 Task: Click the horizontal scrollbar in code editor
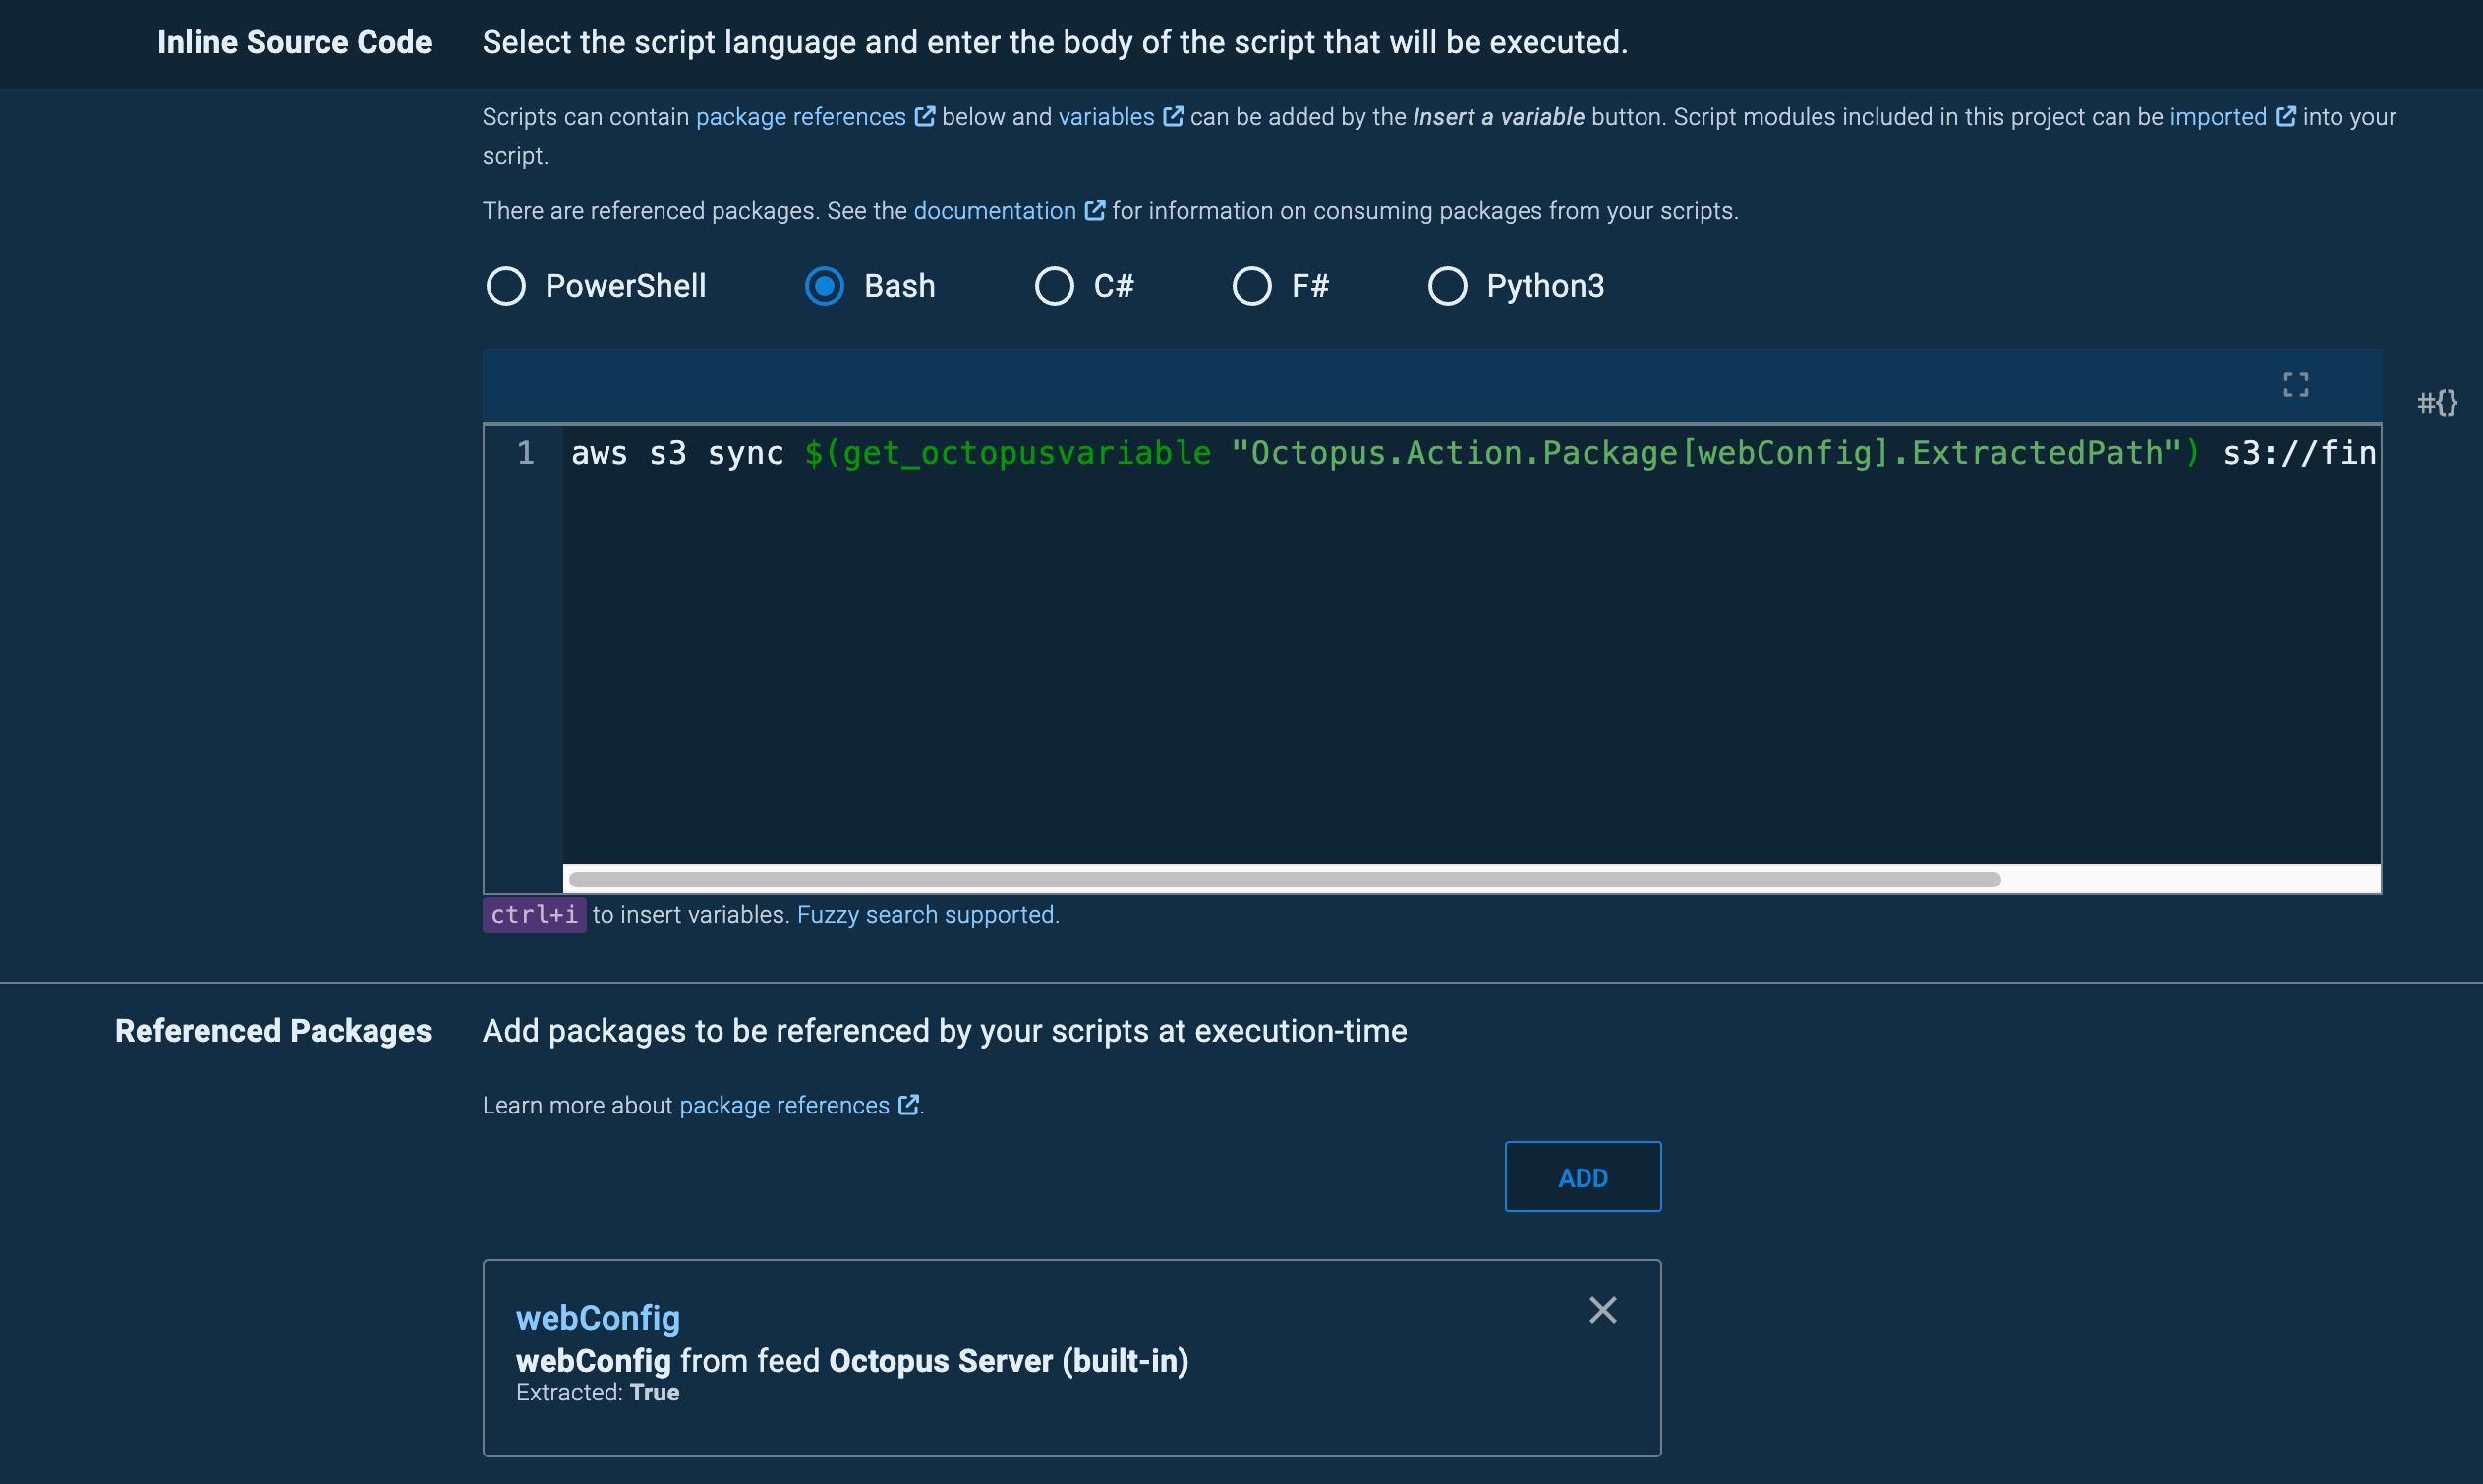1284,880
